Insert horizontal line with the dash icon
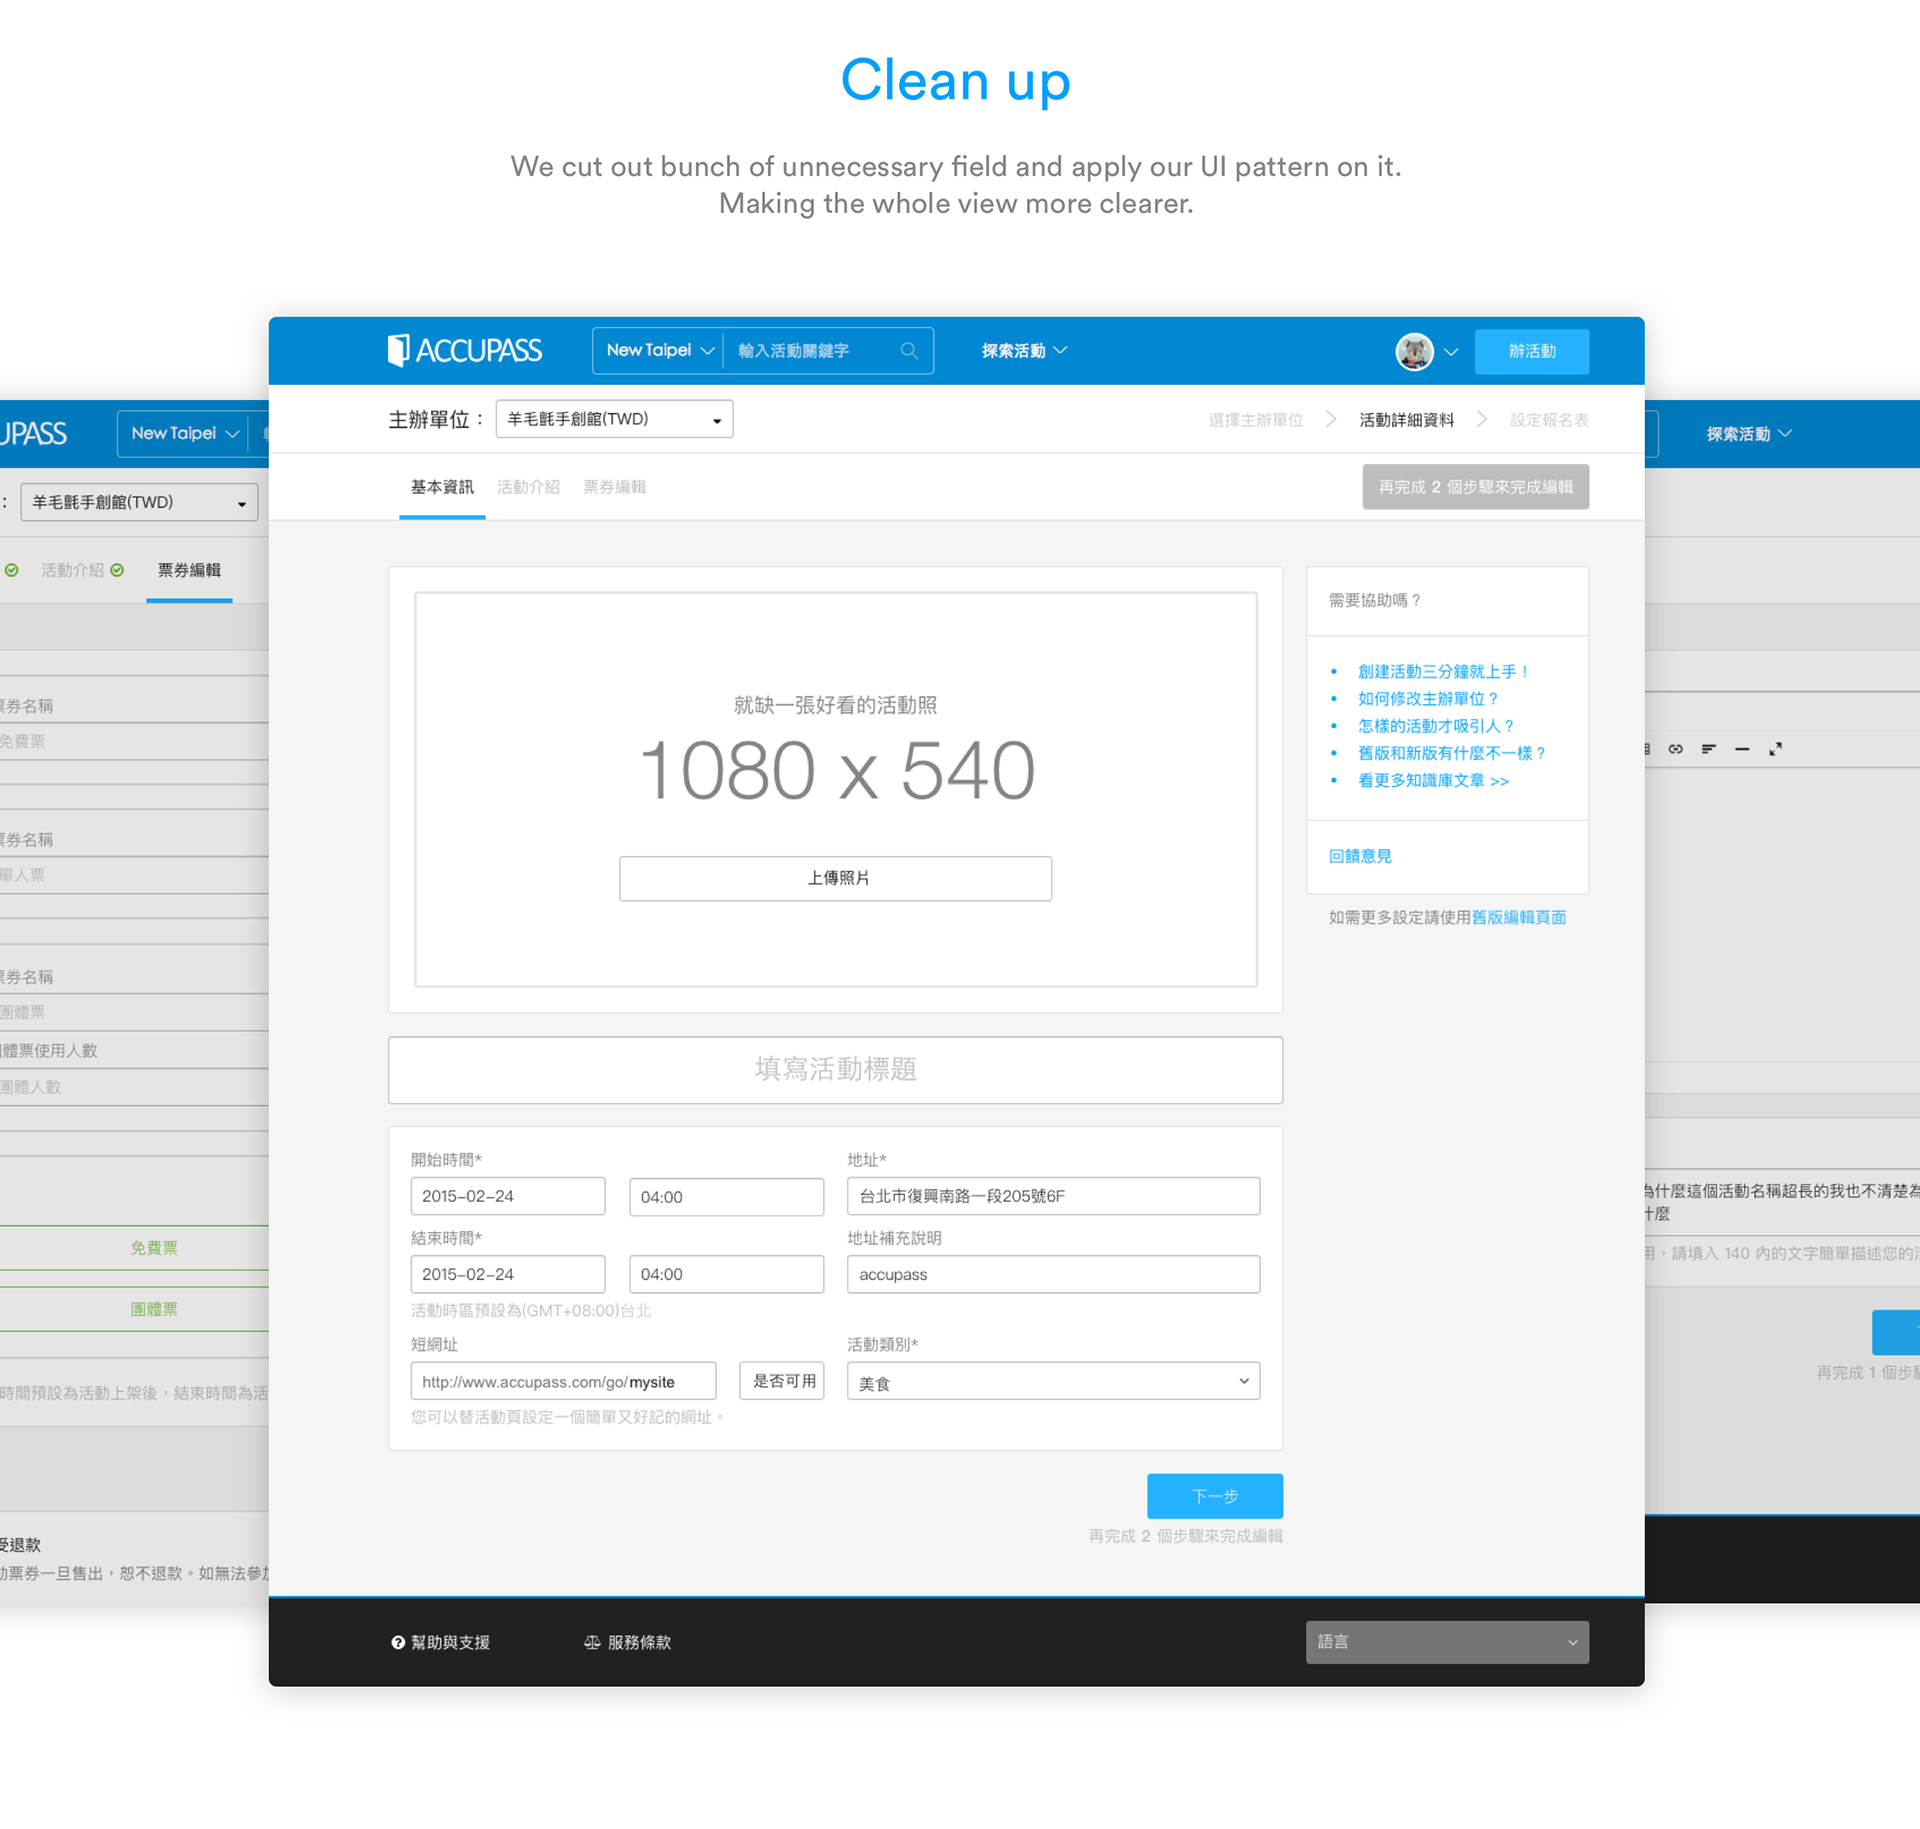 pos(1742,749)
